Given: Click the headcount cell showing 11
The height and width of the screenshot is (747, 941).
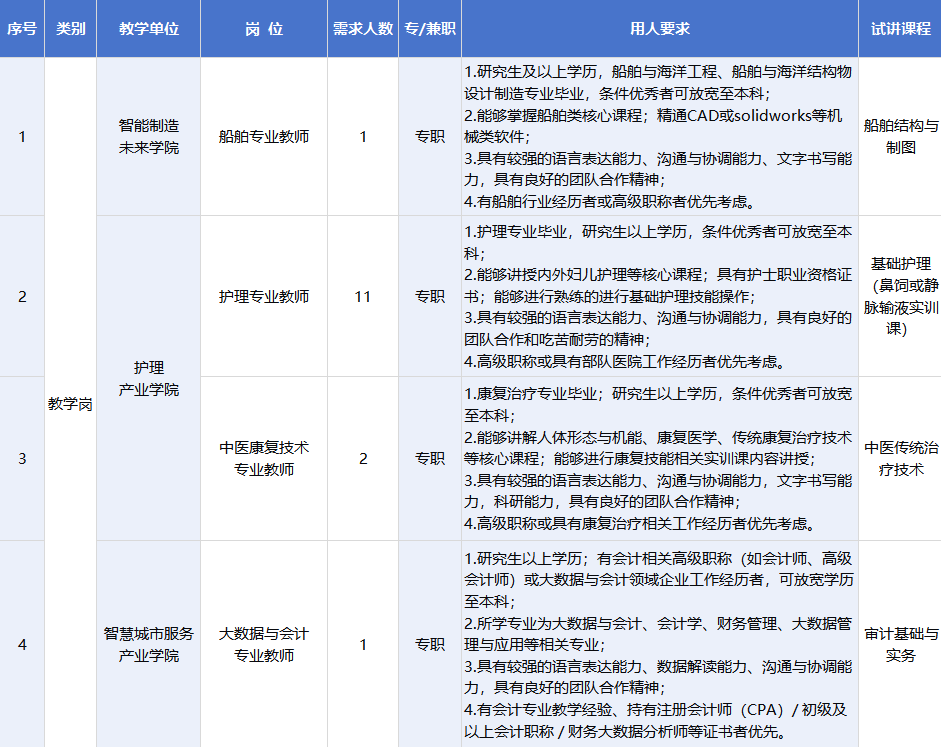Looking at the screenshot, I should [x=363, y=296].
